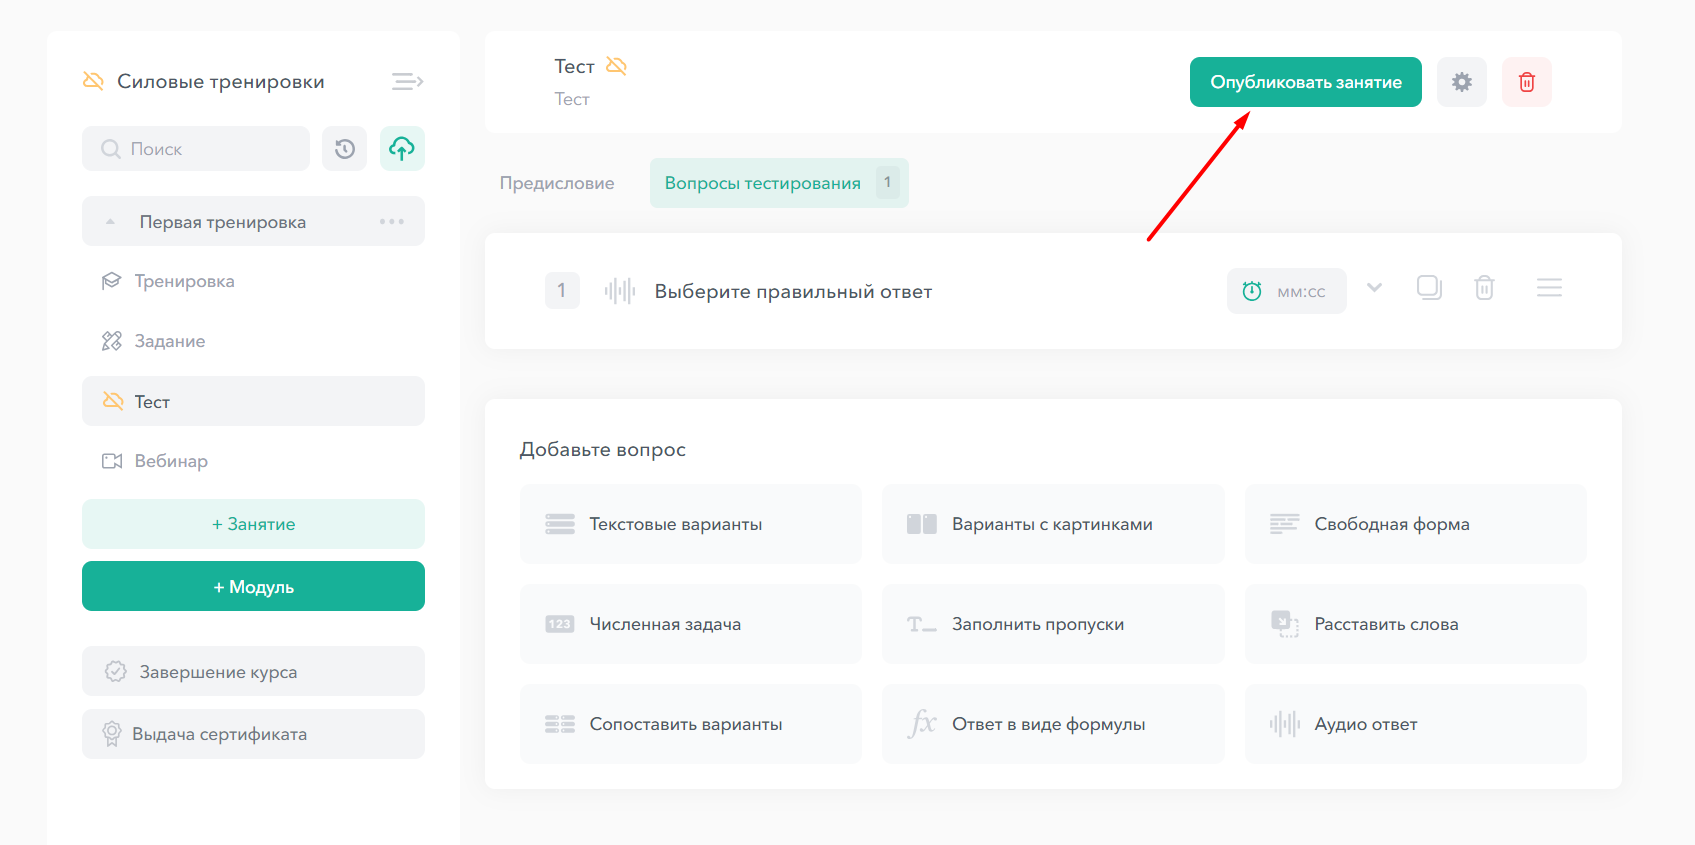The image size is (1695, 845).
Task: Click question title Выберите правильный ответ
Action: click(x=793, y=291)
